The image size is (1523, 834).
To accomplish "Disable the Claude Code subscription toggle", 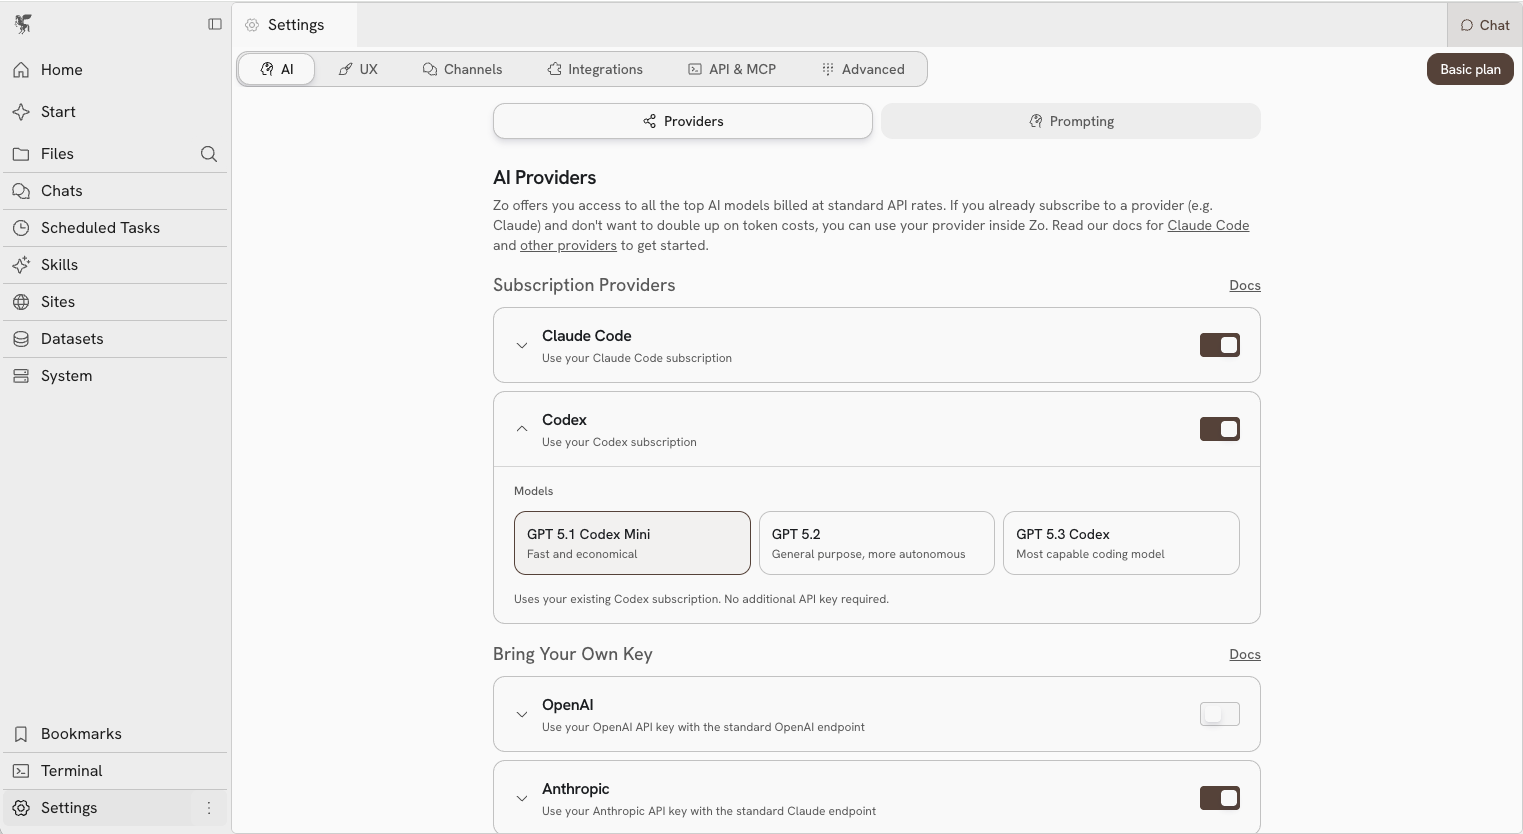I will click(1220, 345).
